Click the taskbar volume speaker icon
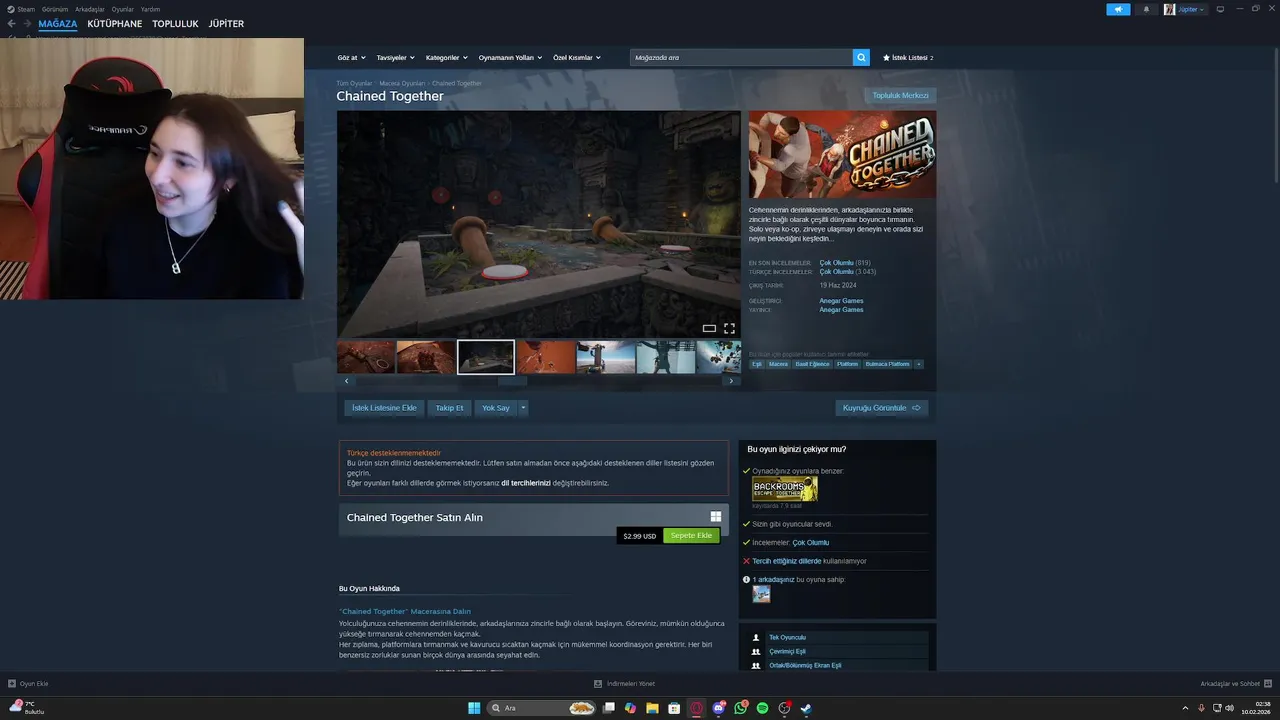Image resolution: width=1280 pixels, height=720 pixels. pyautogui.click(x=1229, y=708)
